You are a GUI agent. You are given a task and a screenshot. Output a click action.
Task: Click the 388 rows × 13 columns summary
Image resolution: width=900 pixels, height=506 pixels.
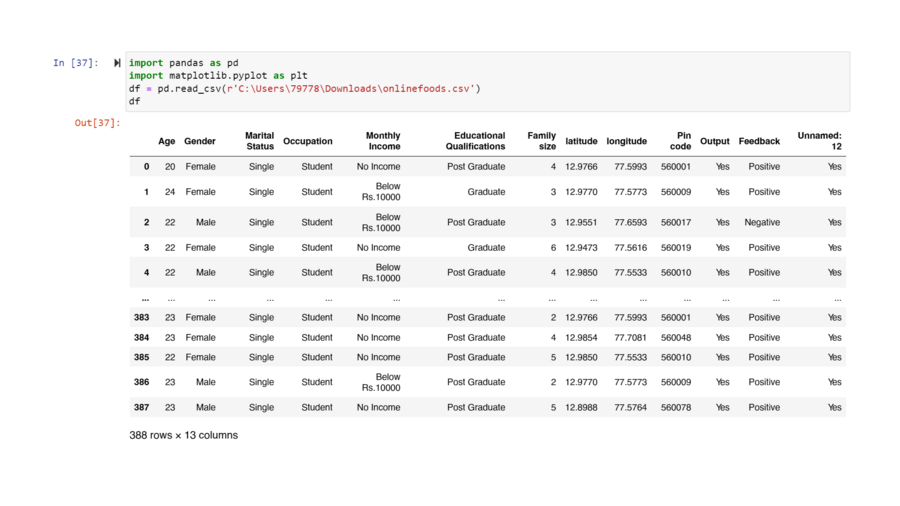[x=183, y=435]
